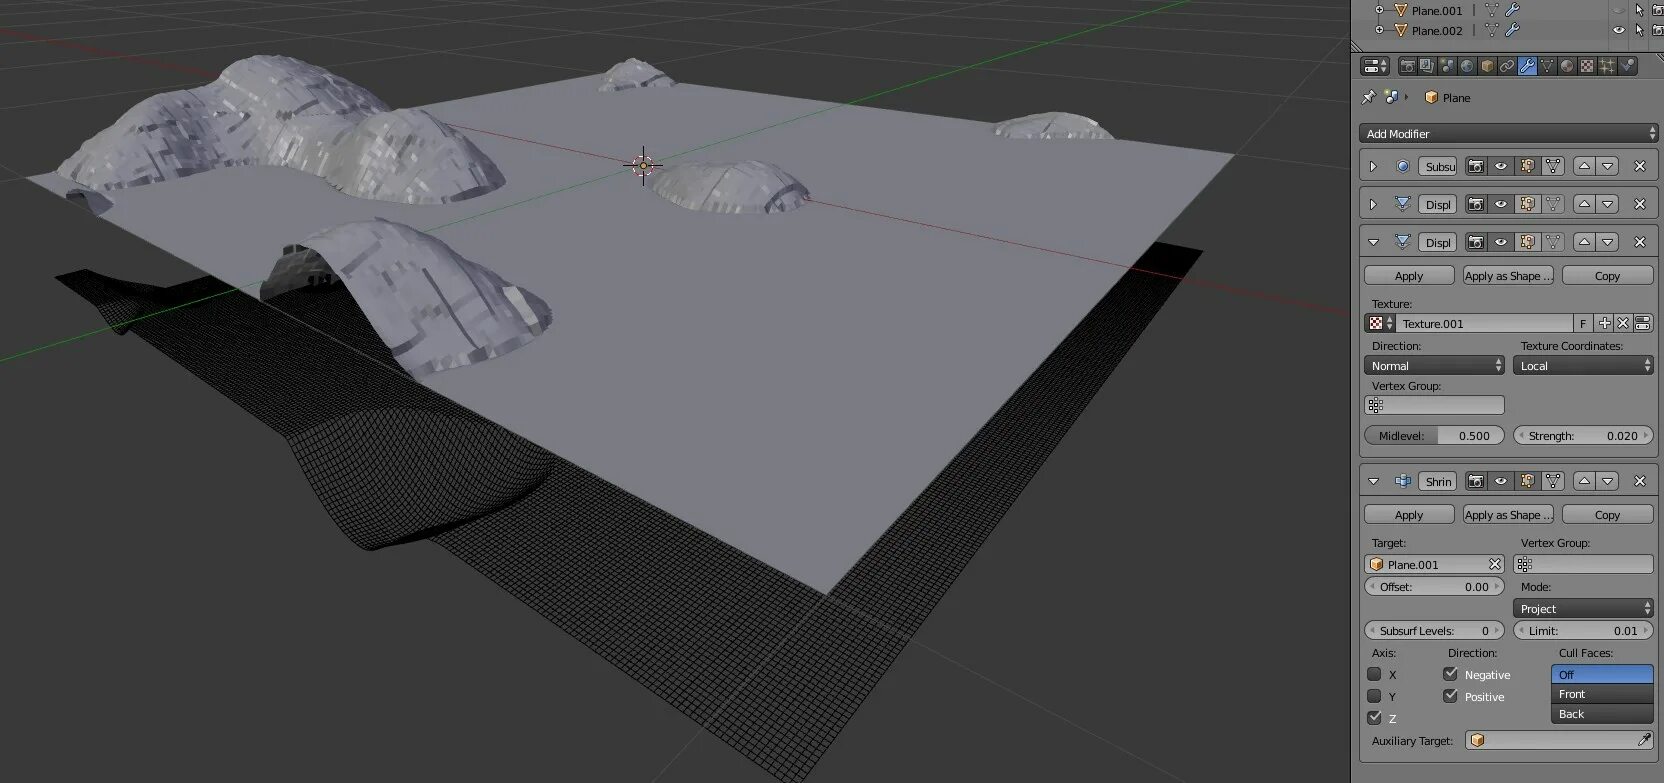The height and width of the screenshot is (783, 1664).
Task: Toggle viewport visibility of collapsed Displace modifier
Action: [x=1501, y=204]
